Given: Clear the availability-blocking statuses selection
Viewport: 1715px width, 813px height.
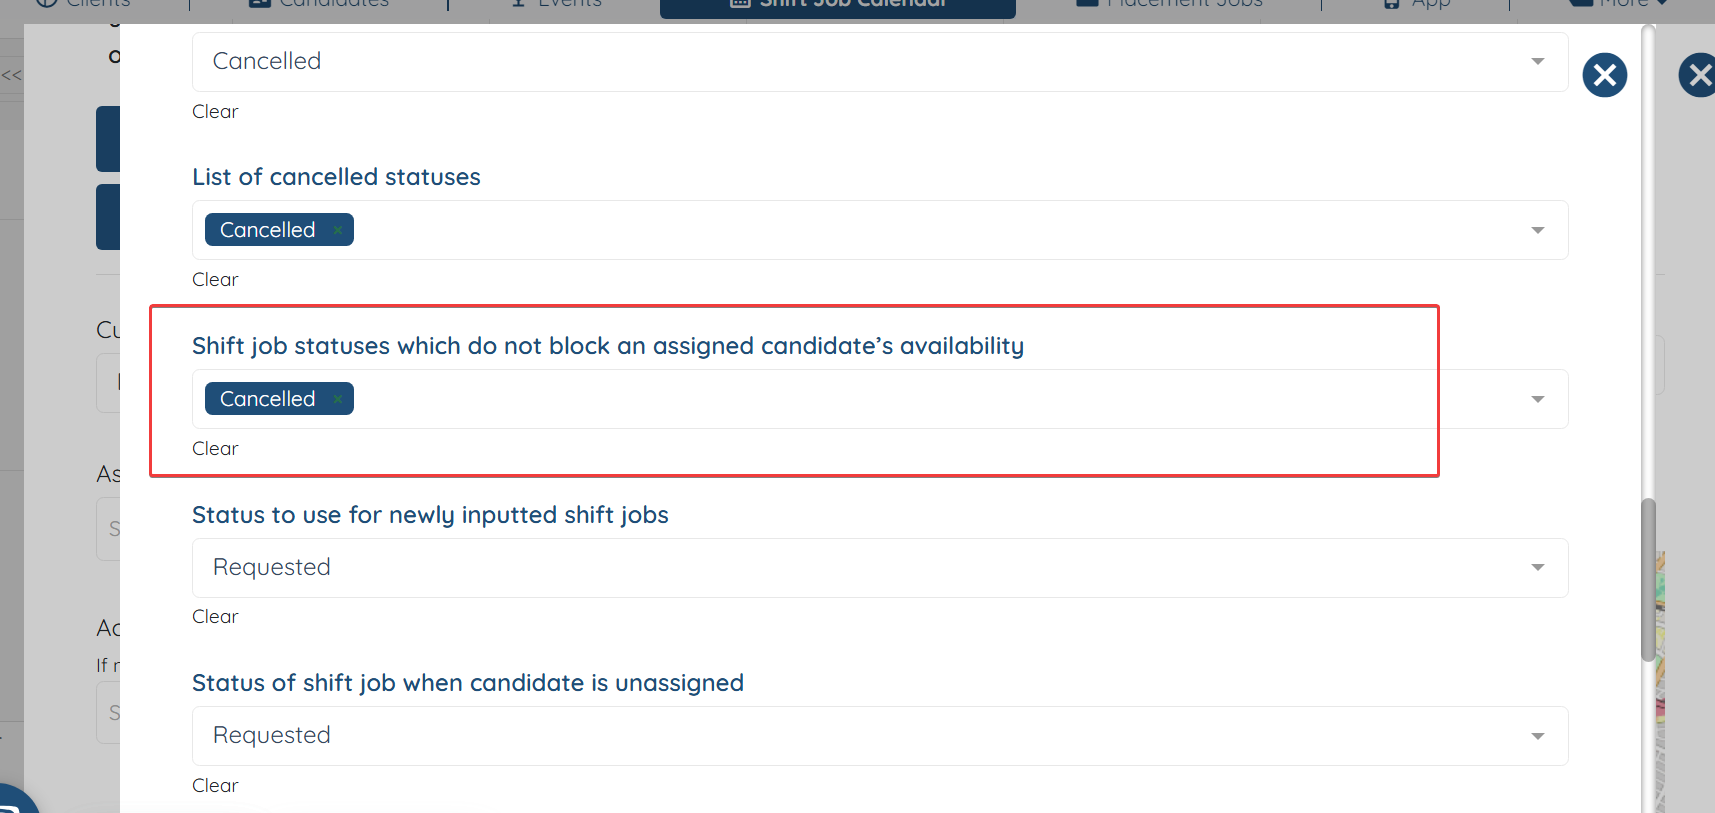Looking at the screenshot, I should click(x=215, y=449).
